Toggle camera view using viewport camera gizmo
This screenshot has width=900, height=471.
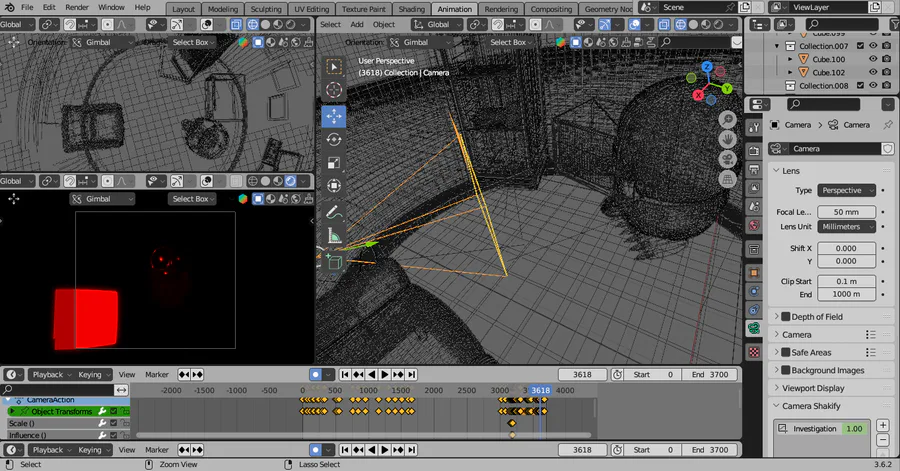(x=727, y=159)
